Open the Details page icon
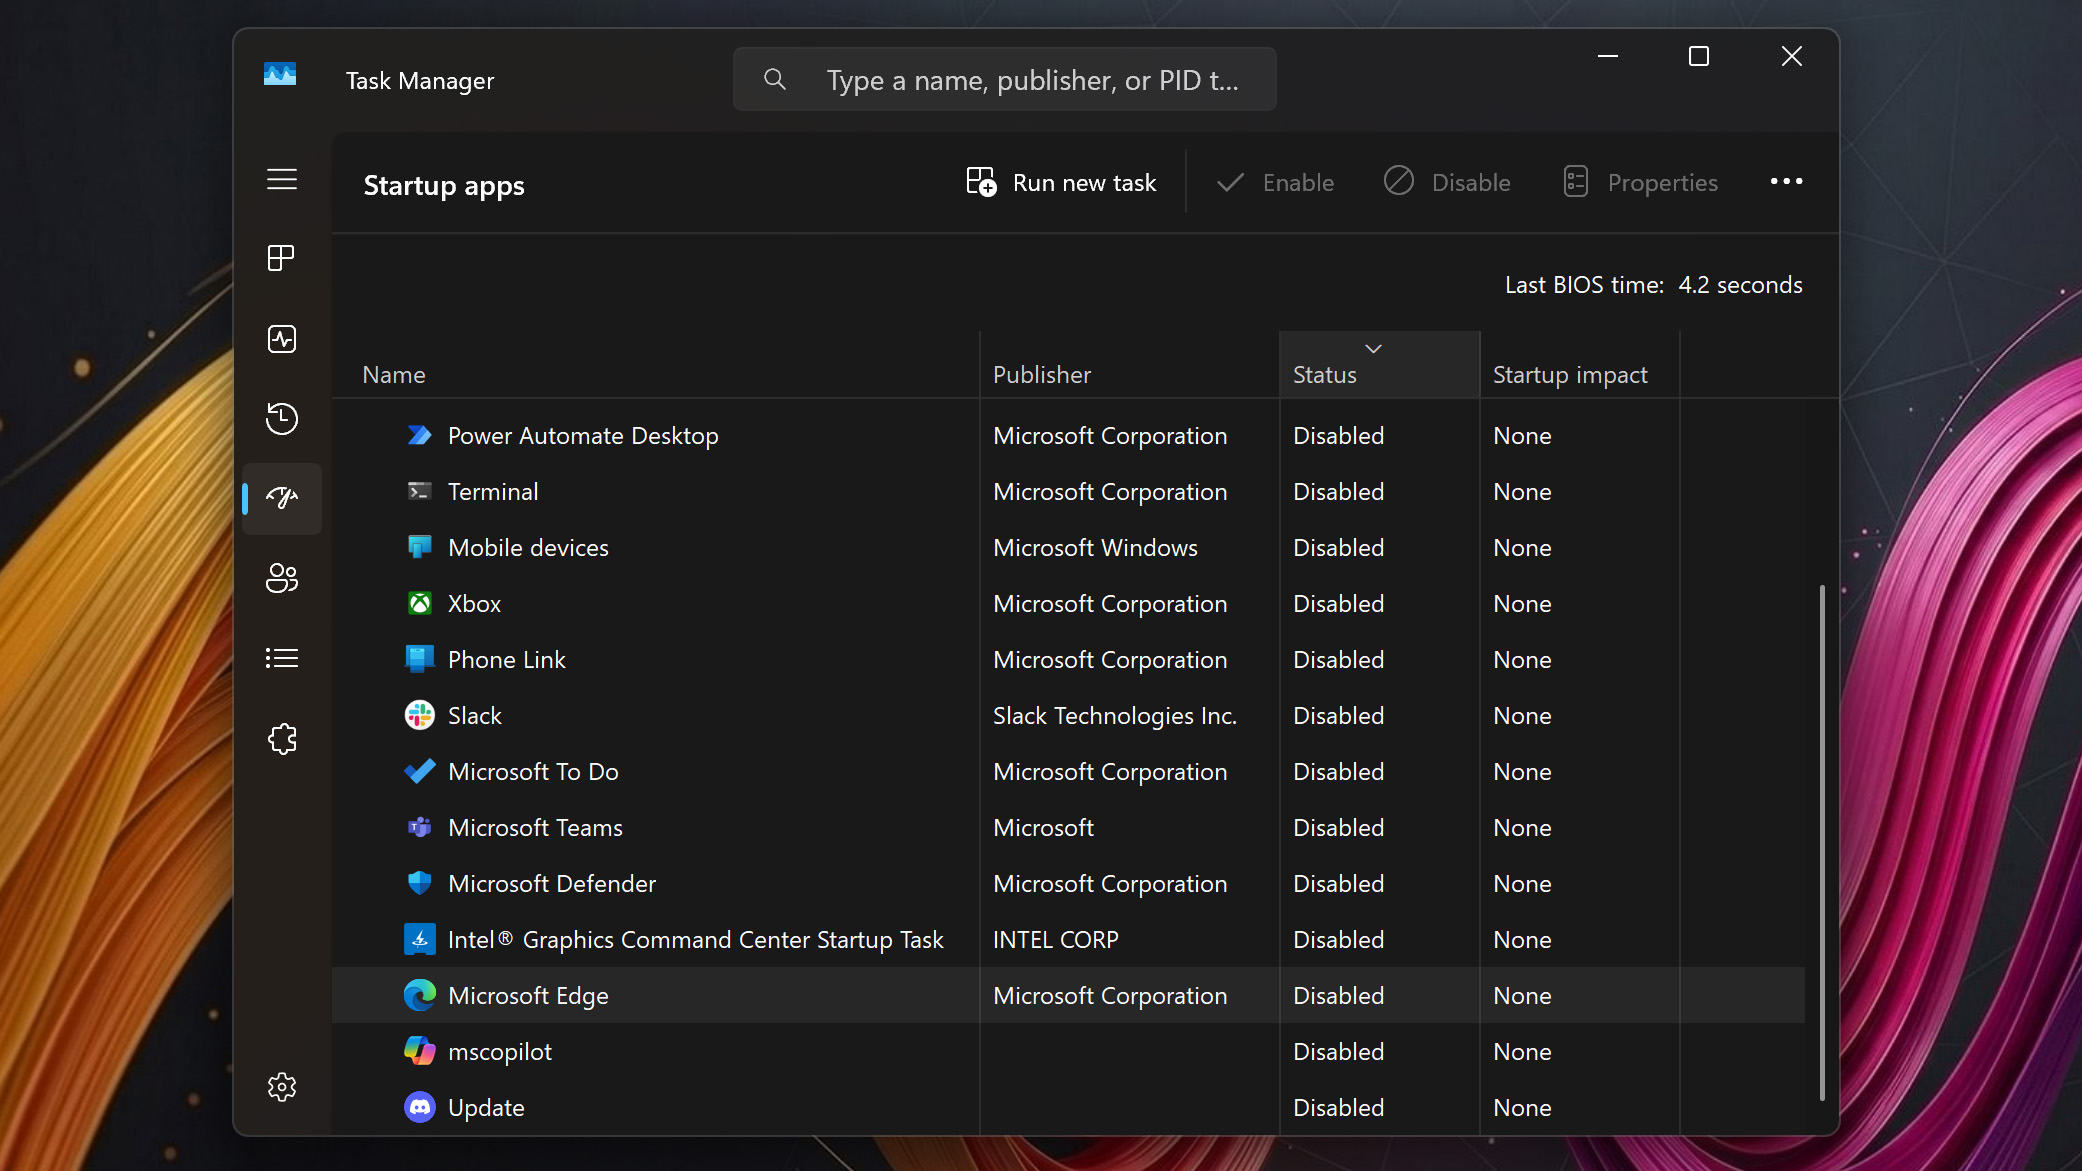2082x1171 pixels. tap(282, 658)
